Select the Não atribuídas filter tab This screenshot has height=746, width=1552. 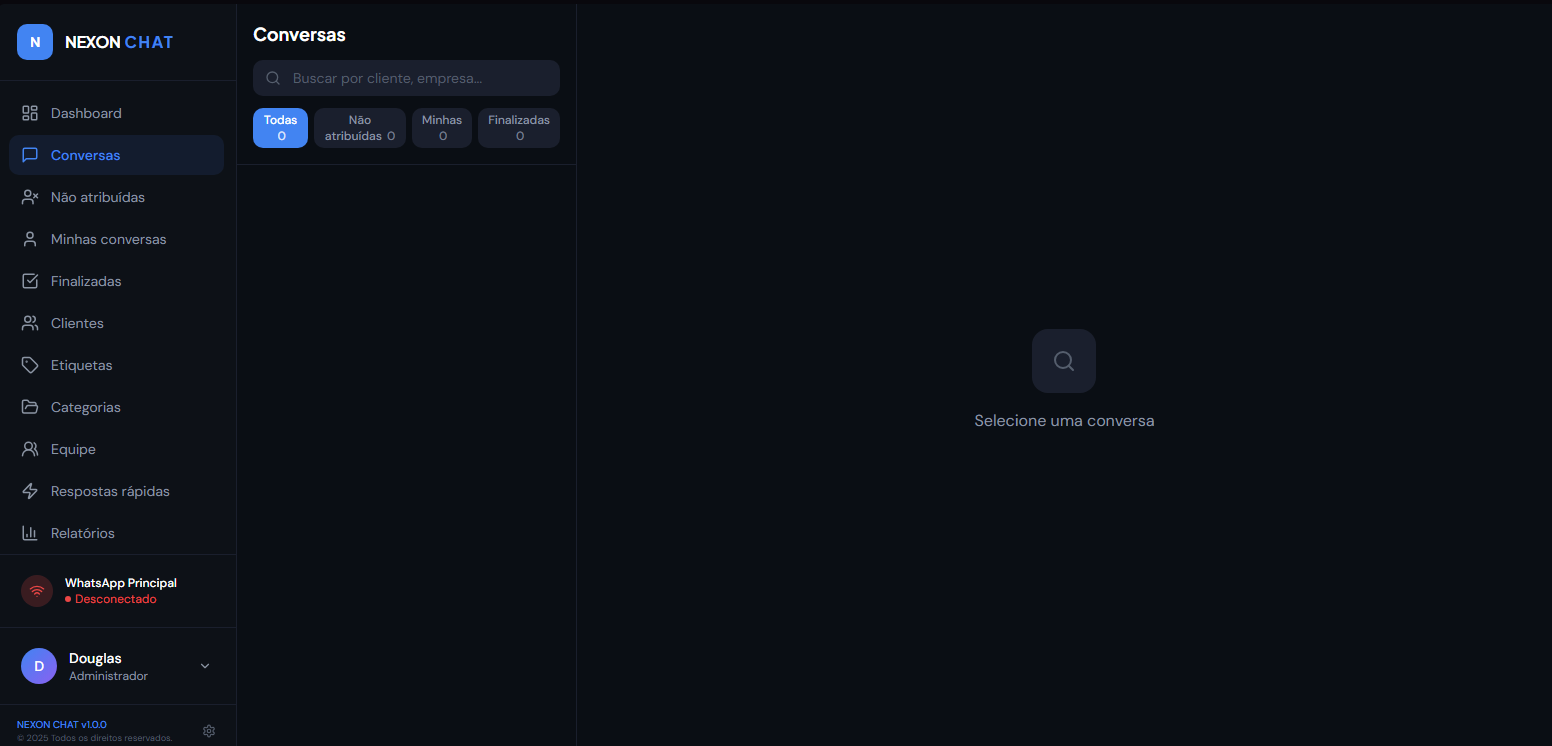[360, 128]
